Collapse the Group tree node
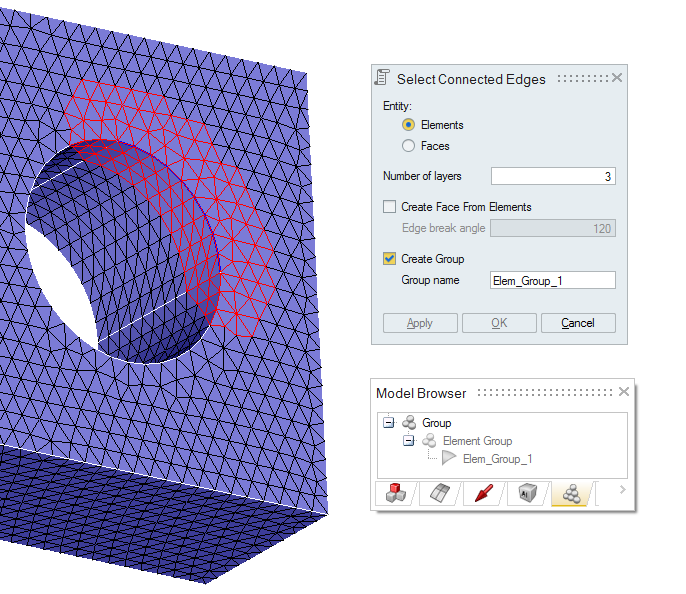Viewport: 686px width, 594px height. [389, 423]
